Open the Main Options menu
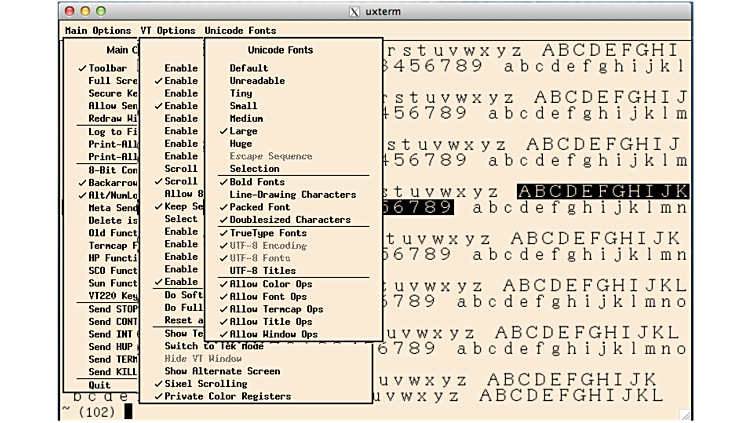This screenshot has width=752, height=423. (x=98, y=31)
